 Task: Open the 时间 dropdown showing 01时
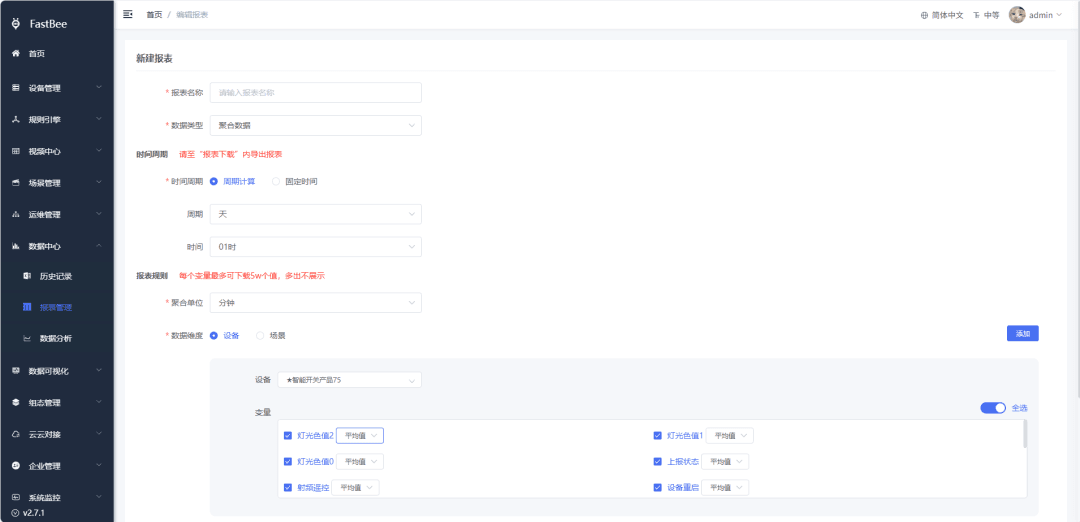[315, 247]
